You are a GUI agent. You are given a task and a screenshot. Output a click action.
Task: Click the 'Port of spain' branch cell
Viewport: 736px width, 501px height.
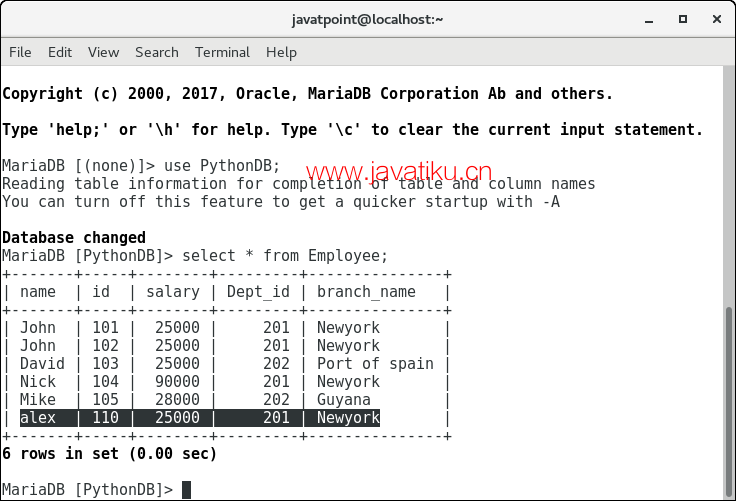coord(375,363)
